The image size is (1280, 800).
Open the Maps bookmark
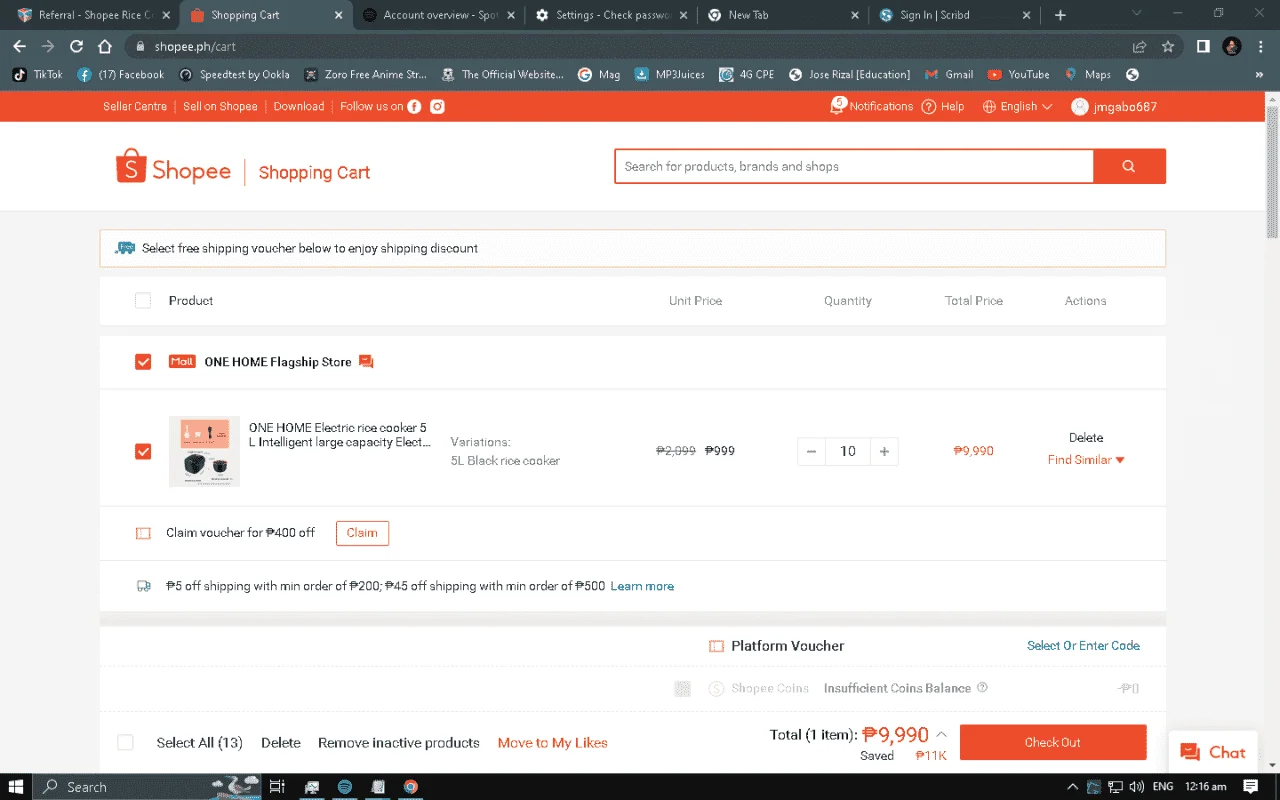pyautogui.click(x=1087, y=74)
